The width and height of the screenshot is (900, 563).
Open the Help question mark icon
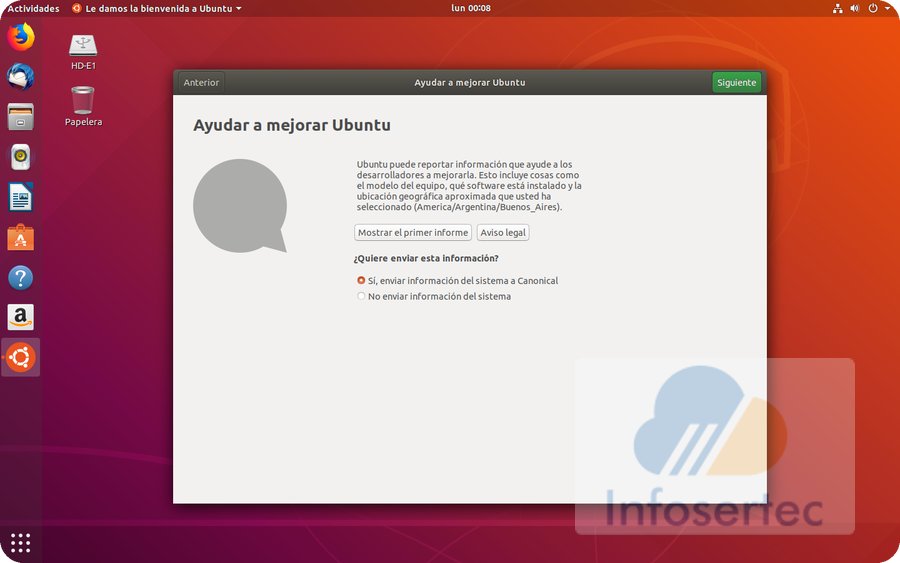20,277
